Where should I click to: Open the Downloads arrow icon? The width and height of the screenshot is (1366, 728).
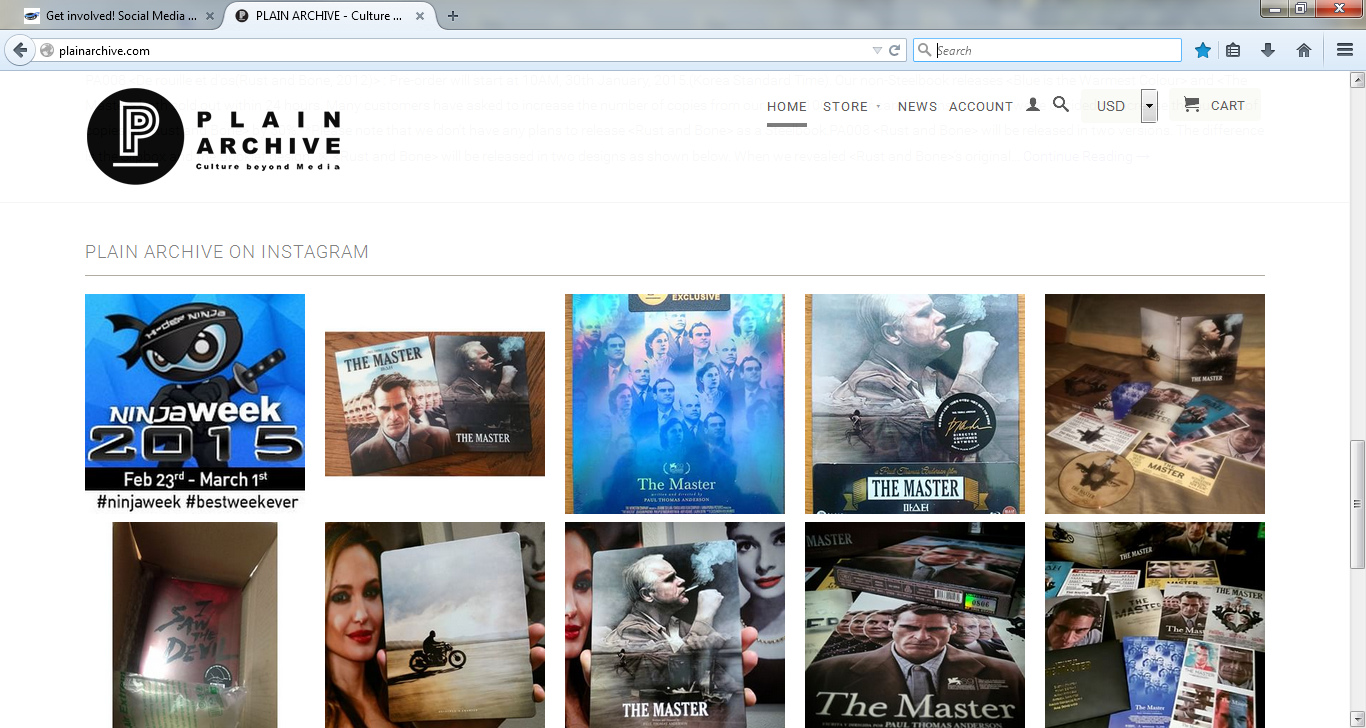[x=1268, y=50]
